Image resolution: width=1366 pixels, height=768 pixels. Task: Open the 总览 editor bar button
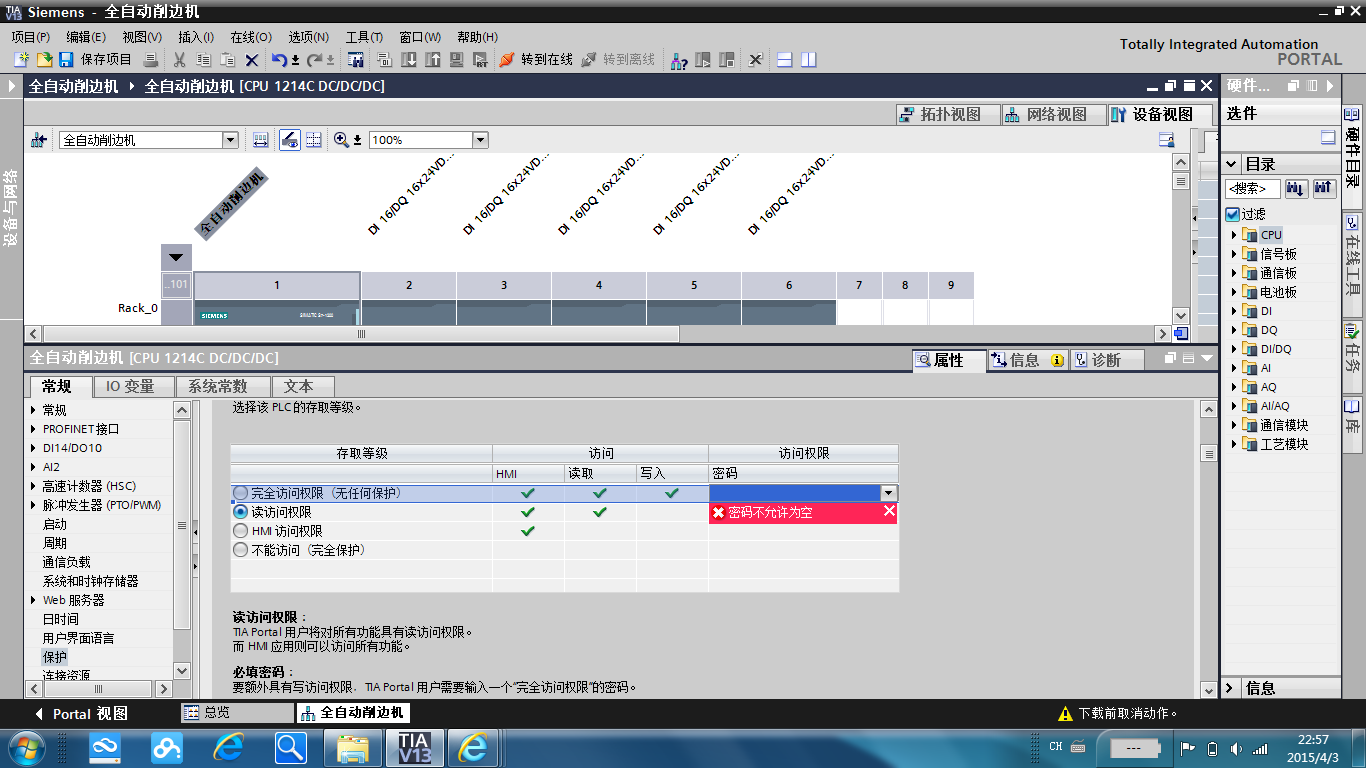click(236, 713)
